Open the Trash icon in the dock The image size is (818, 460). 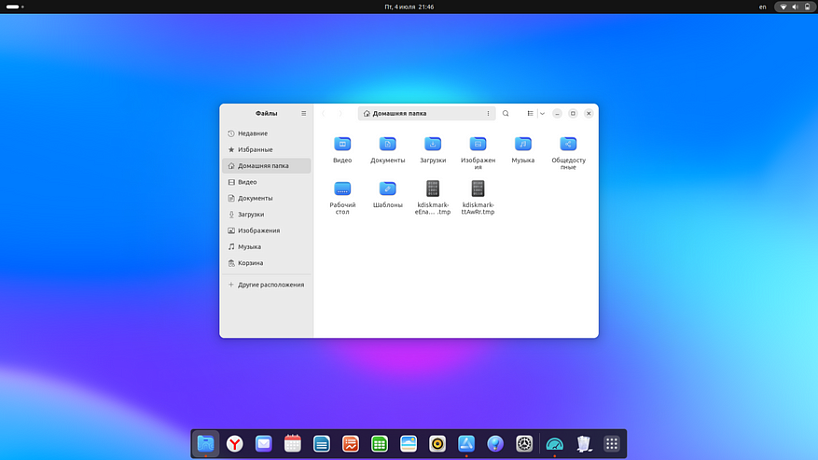coord(585,443)
